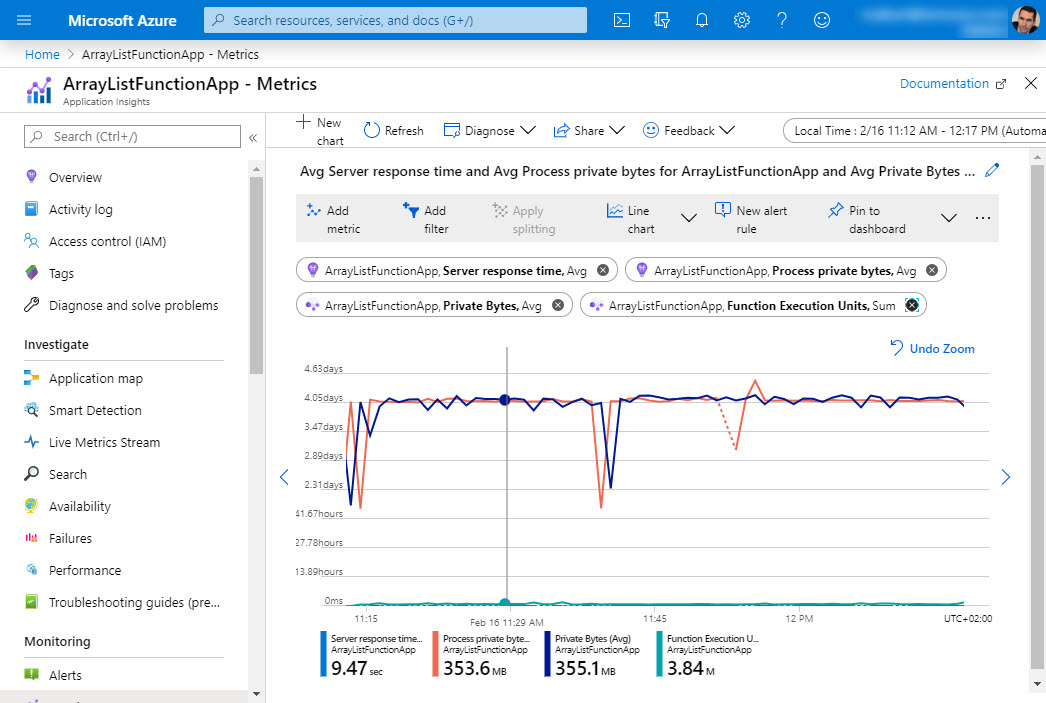
Task: Click the sidebar Search (Ctrl+/) field
Action: coord(132,137)
